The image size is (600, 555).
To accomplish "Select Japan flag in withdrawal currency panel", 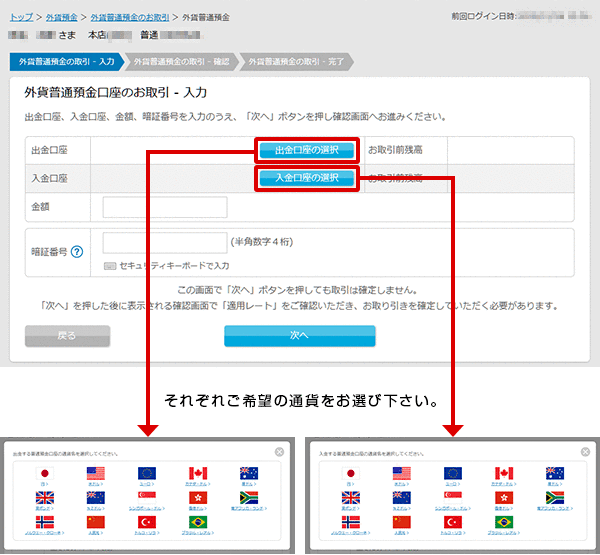I will (43, 473).
